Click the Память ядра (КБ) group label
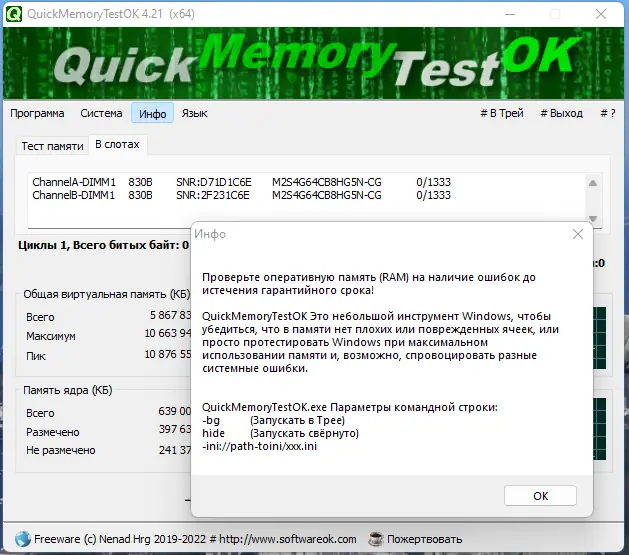 point(68,390)
